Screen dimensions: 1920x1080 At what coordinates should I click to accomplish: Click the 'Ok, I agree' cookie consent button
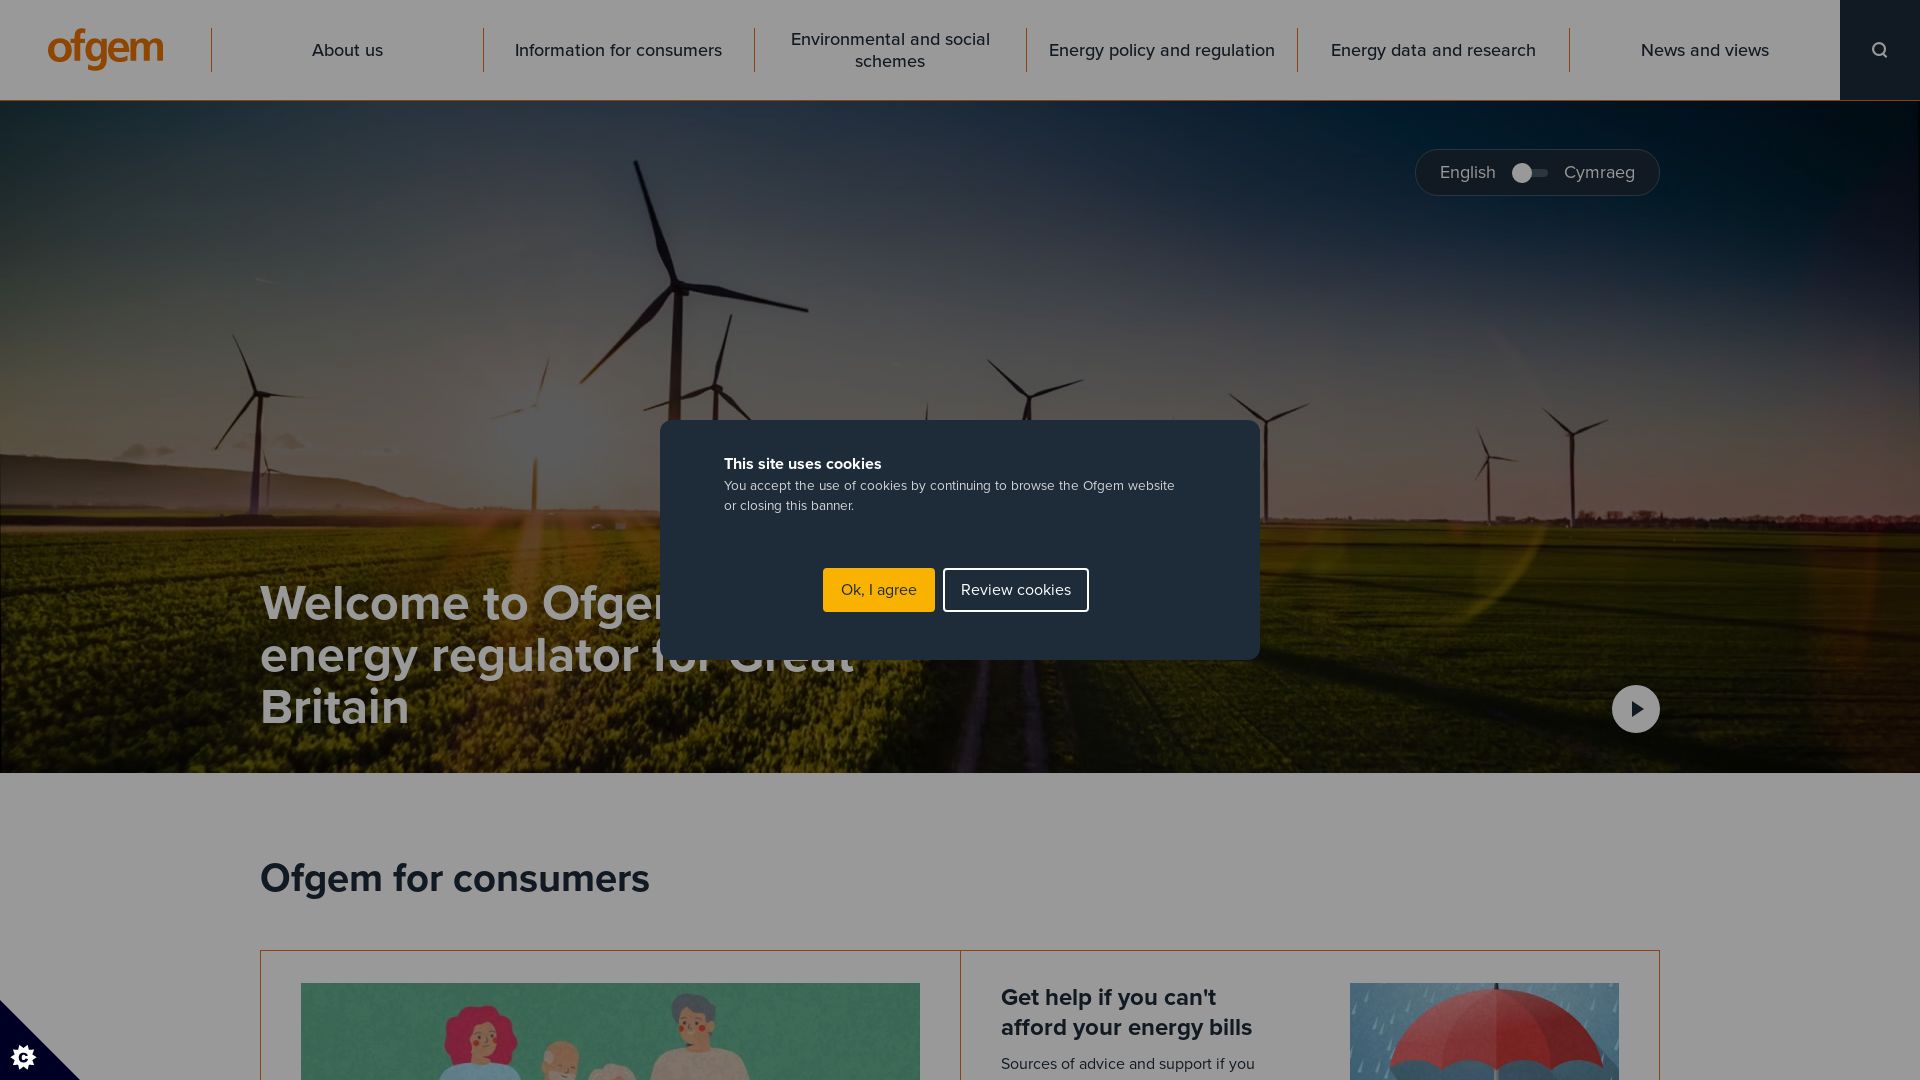click(x=878, y=589)
